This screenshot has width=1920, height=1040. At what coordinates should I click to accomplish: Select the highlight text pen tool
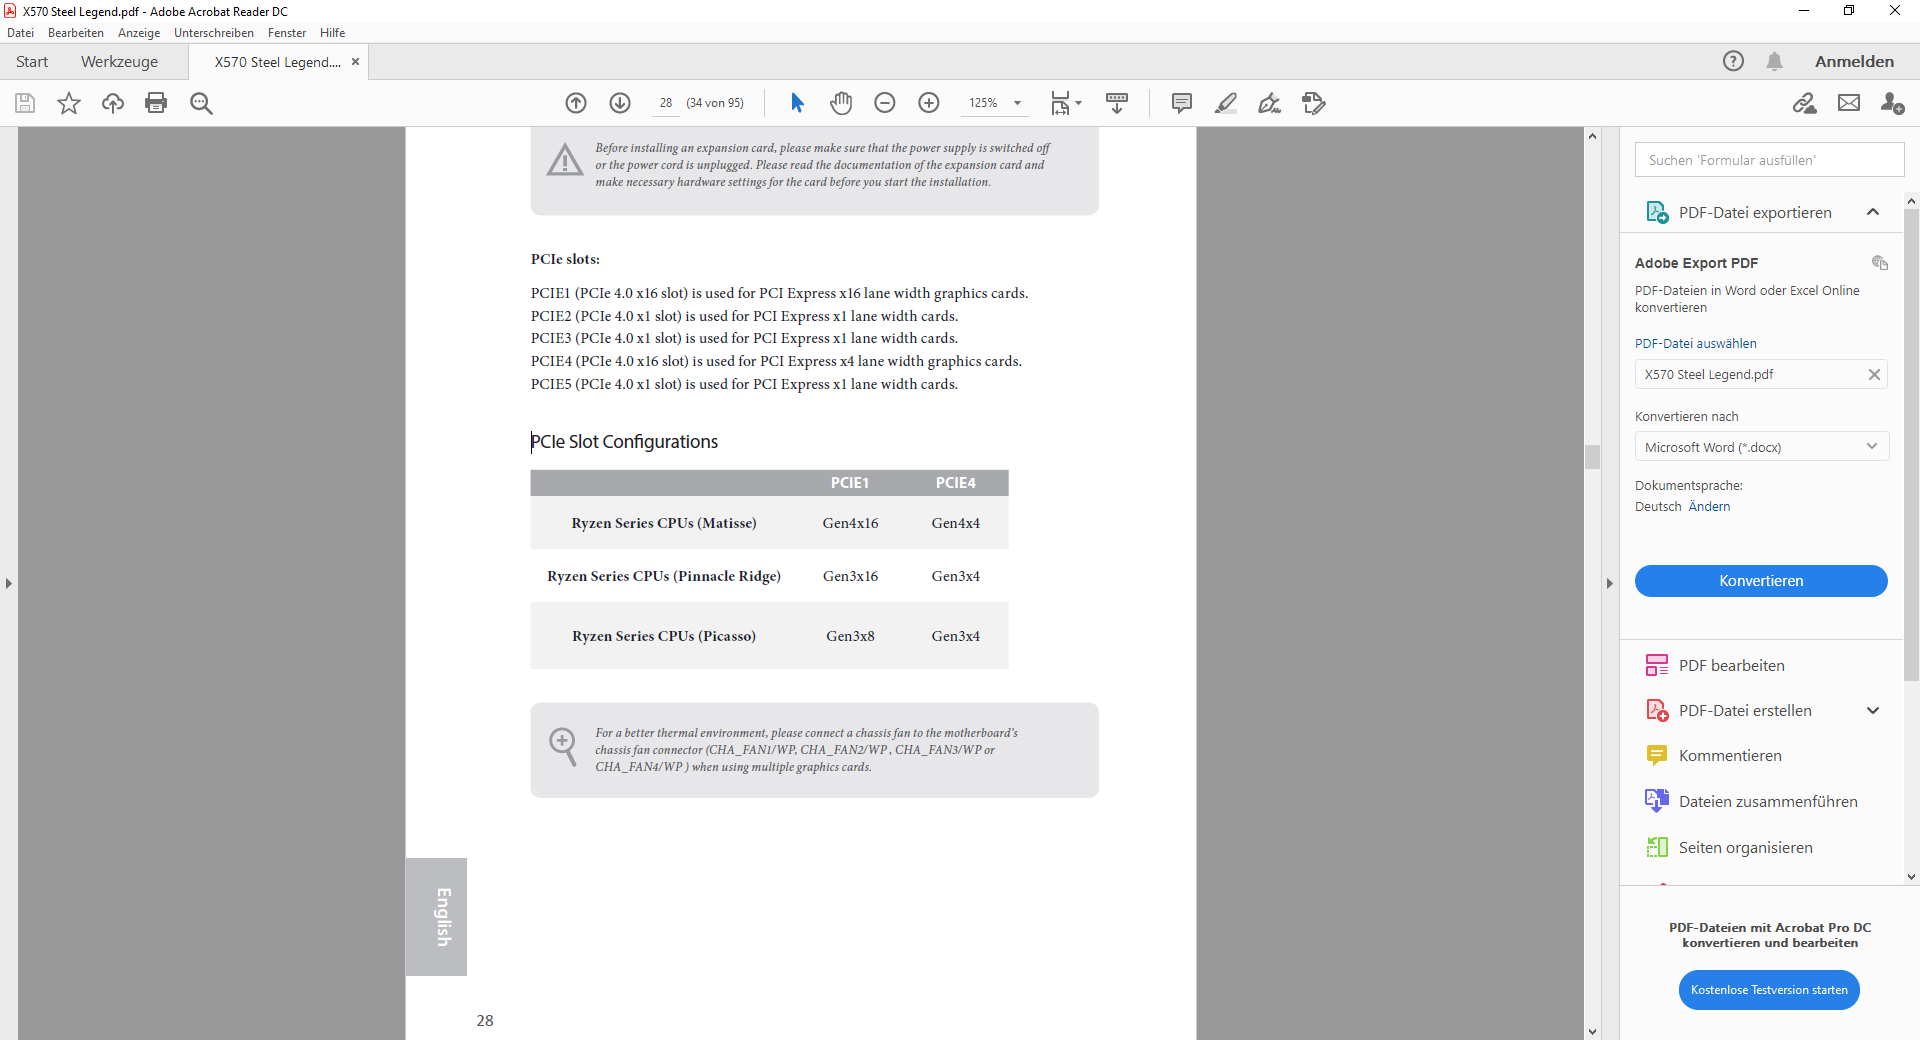[1226, 103]
